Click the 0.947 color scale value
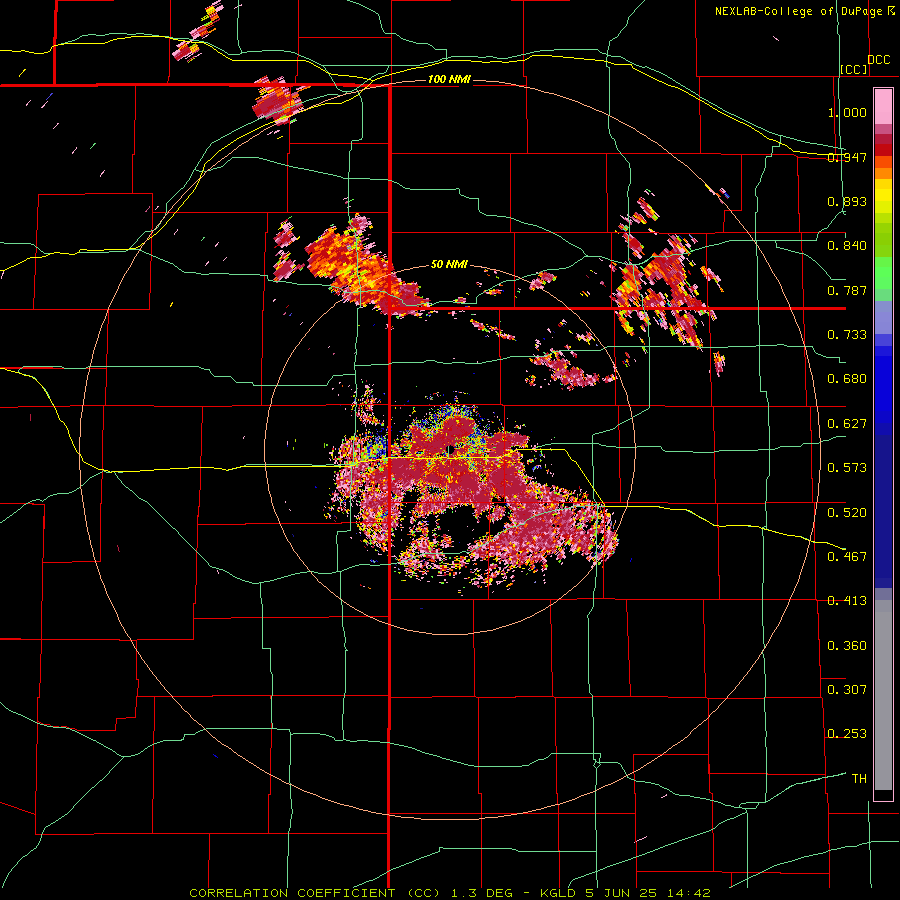Viewport: 900px width, 900px height. pos(847,157)
